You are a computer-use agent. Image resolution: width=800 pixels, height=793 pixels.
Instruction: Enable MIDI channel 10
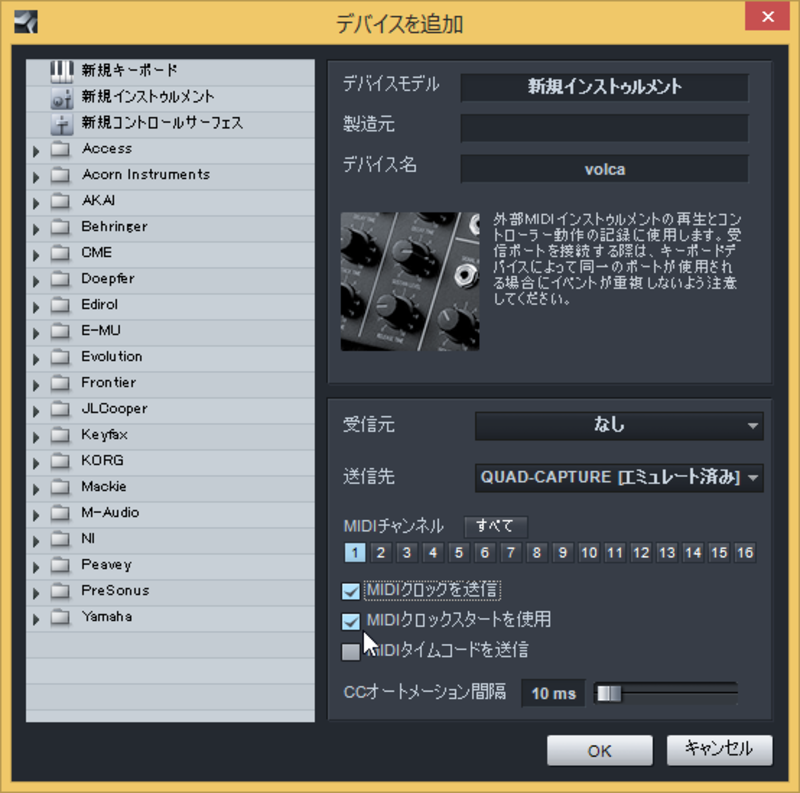pos(589,553)
